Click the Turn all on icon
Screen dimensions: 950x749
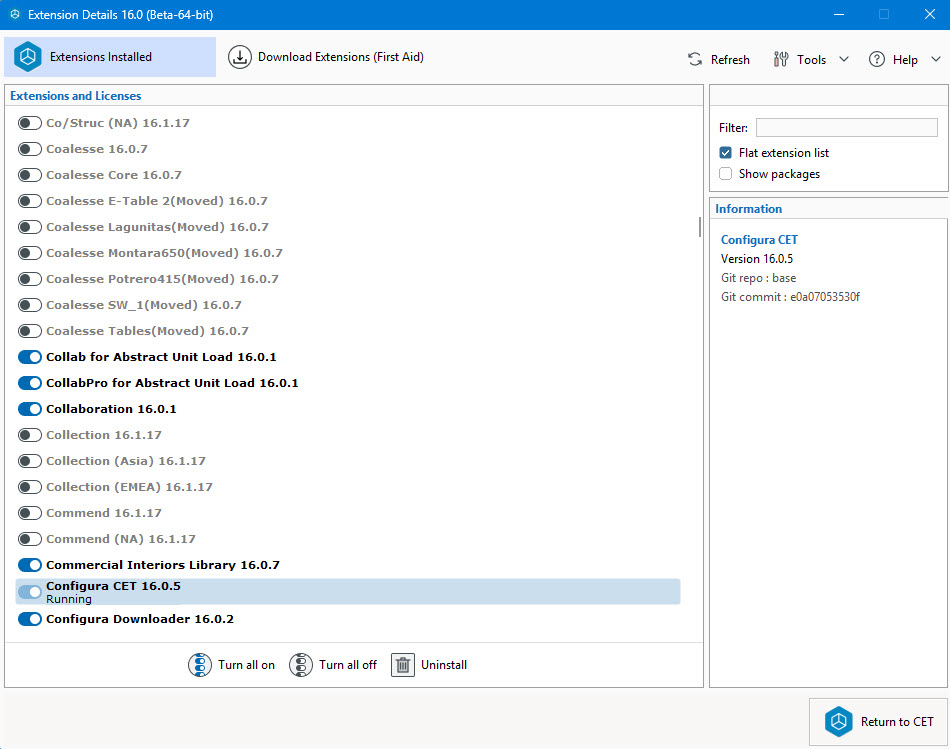(200, 665)
